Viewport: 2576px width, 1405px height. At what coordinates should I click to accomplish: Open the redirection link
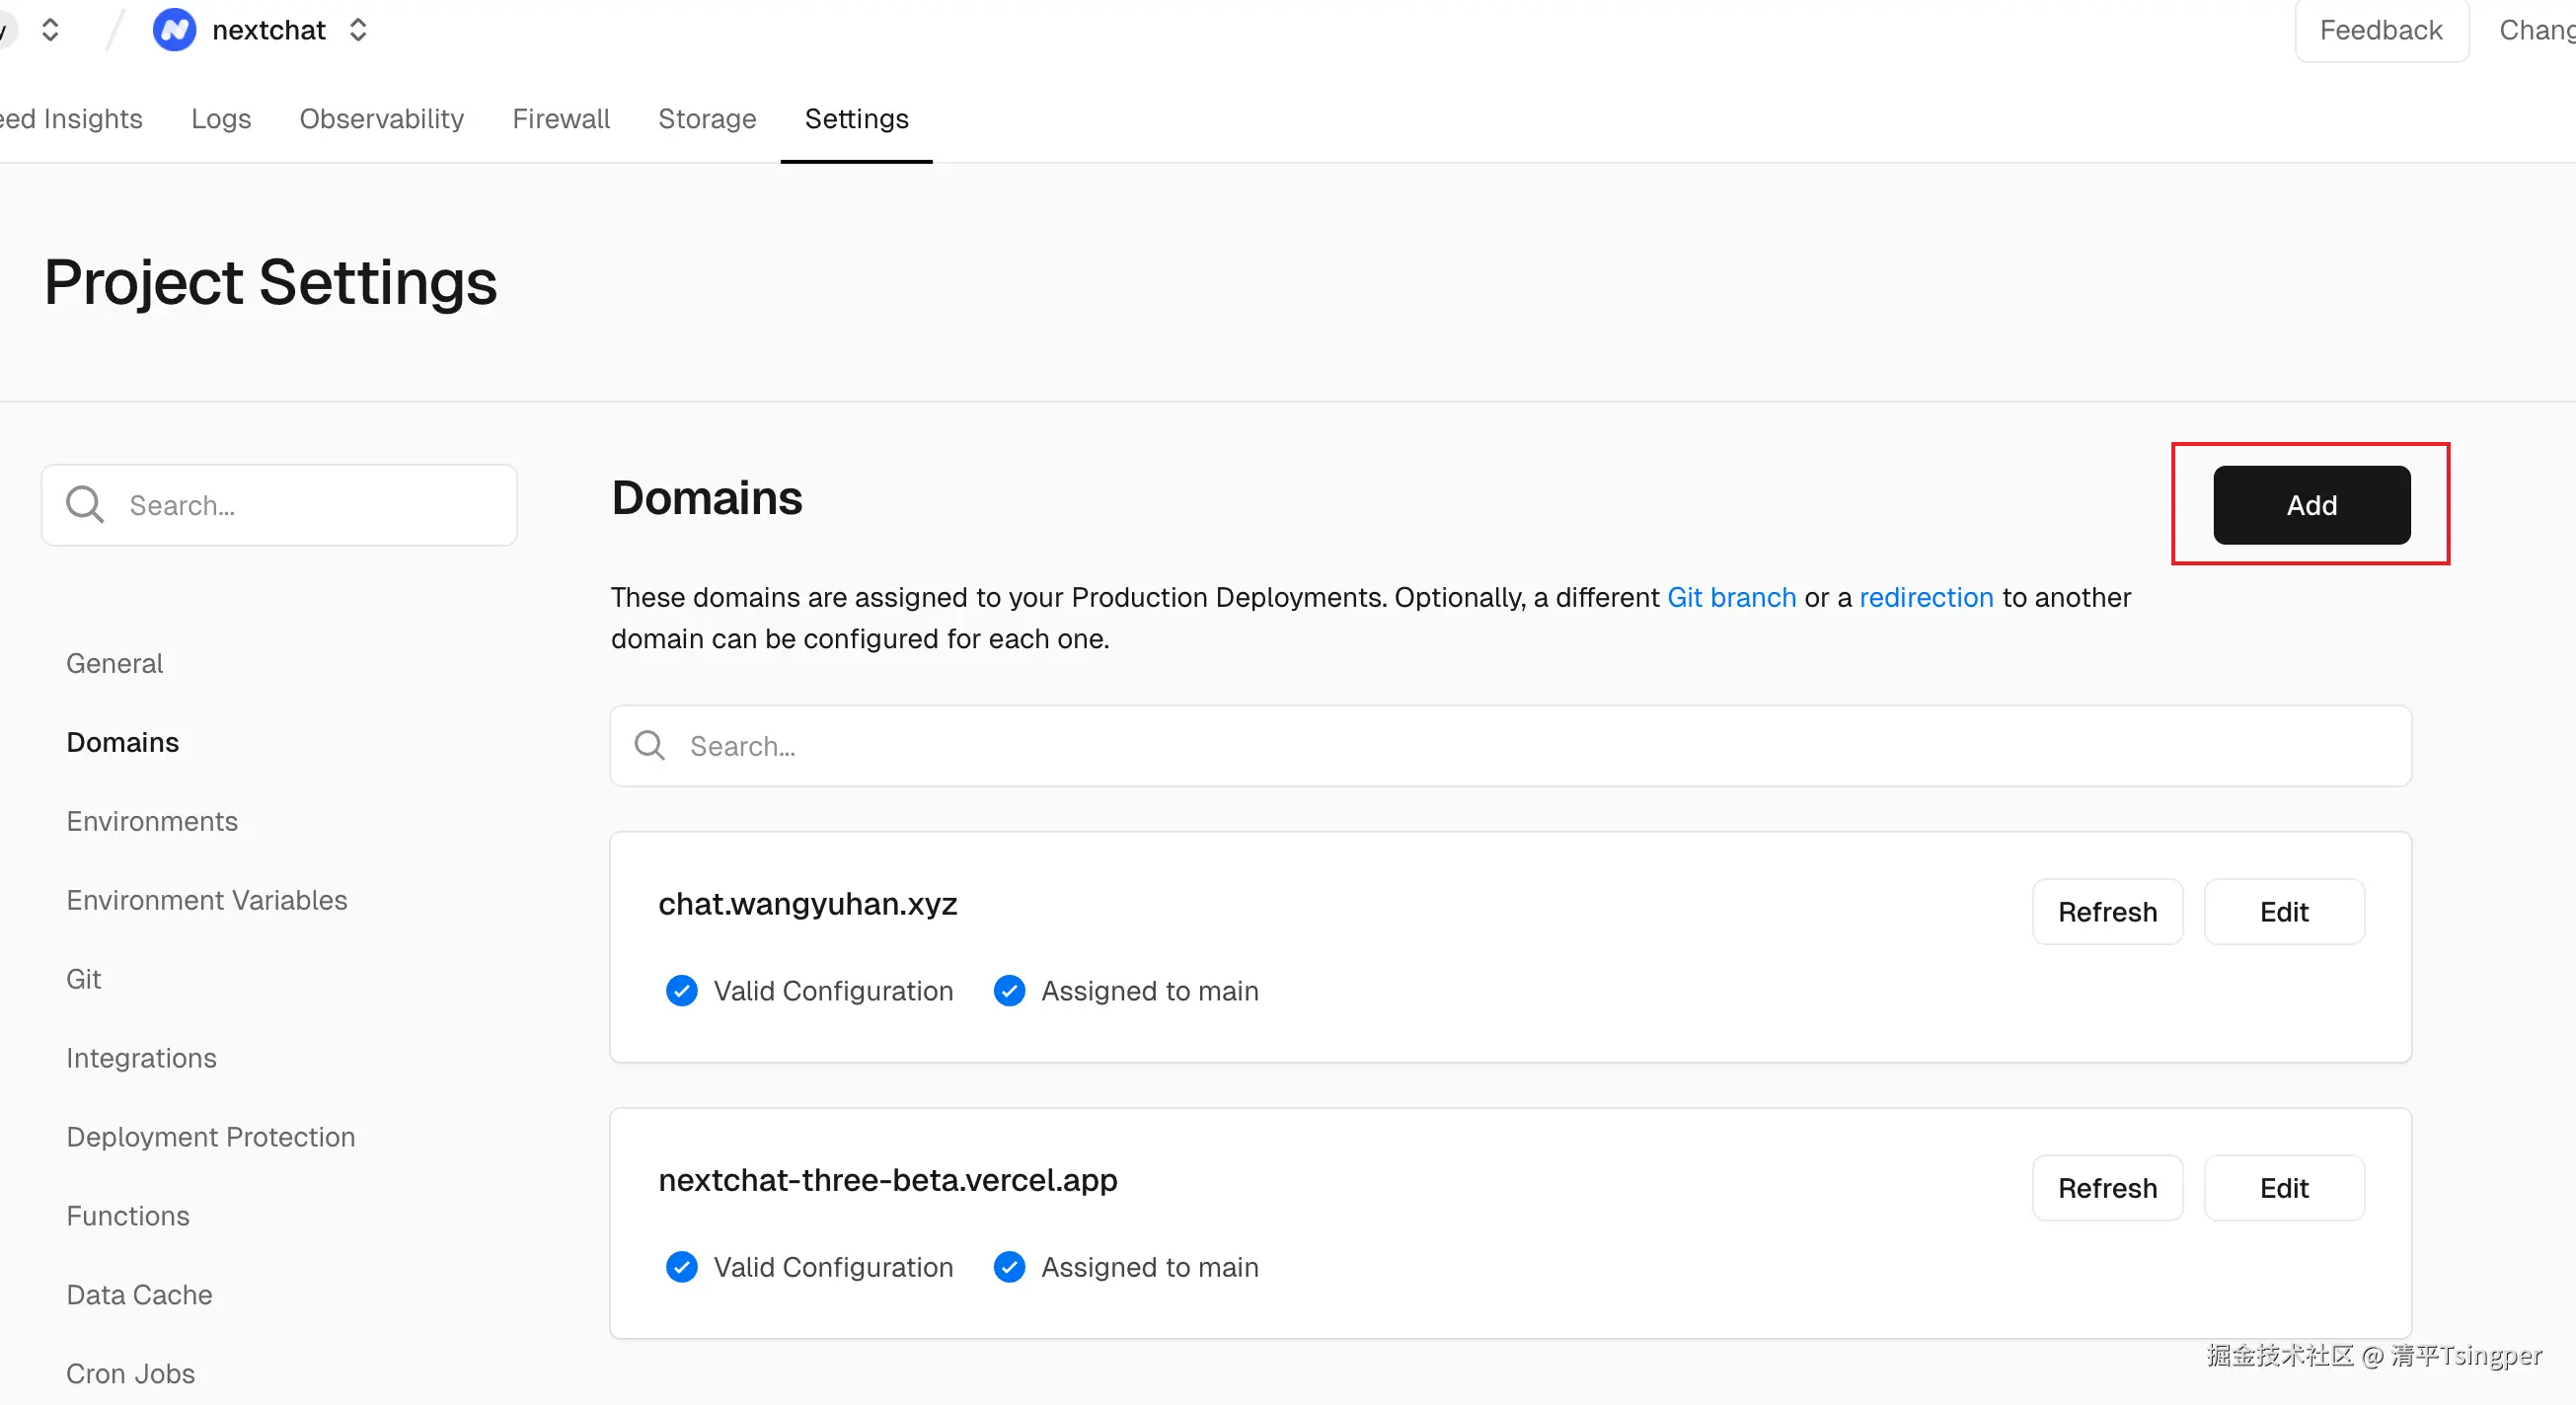pyautogui.click(x=1926, y=597)
